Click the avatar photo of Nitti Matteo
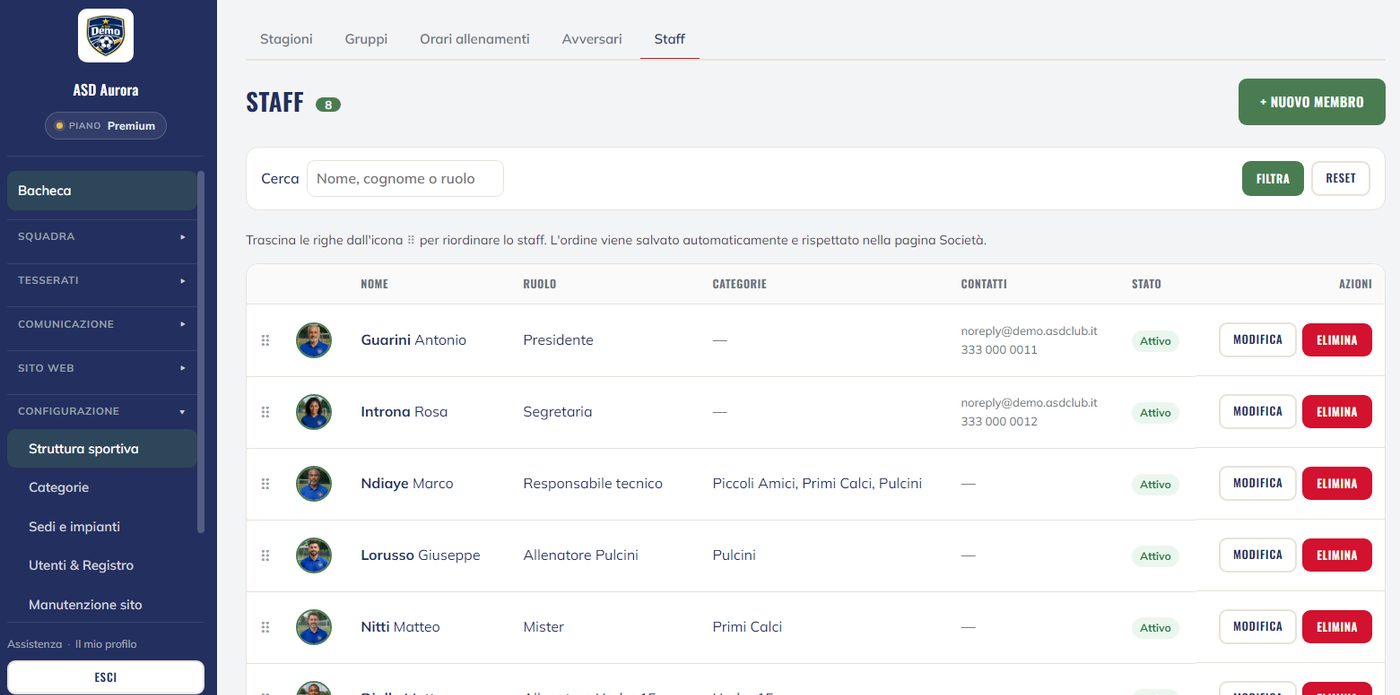Image resolution: width=1400 pixels, height=695 pixels. click(314, 627)
